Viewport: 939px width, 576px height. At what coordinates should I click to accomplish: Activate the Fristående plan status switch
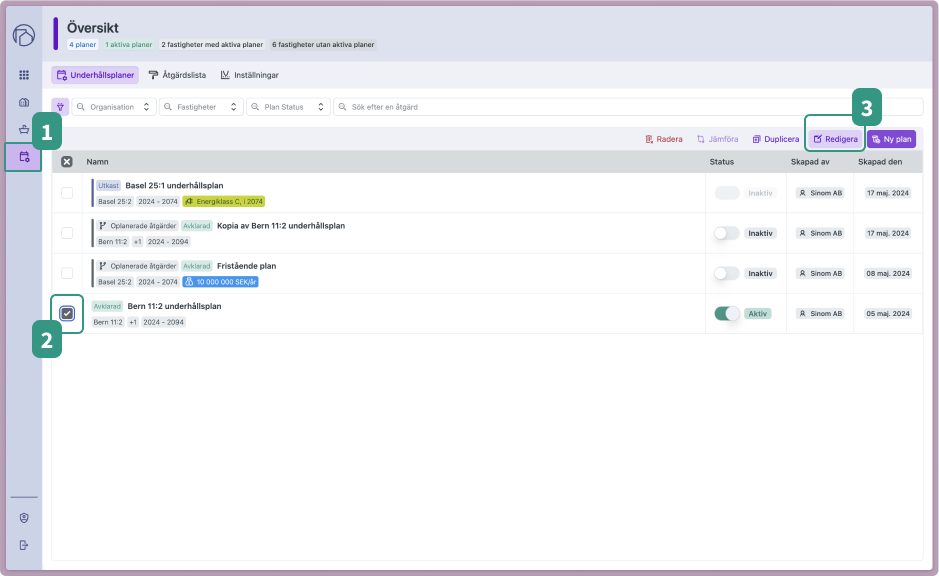point(727,273)
